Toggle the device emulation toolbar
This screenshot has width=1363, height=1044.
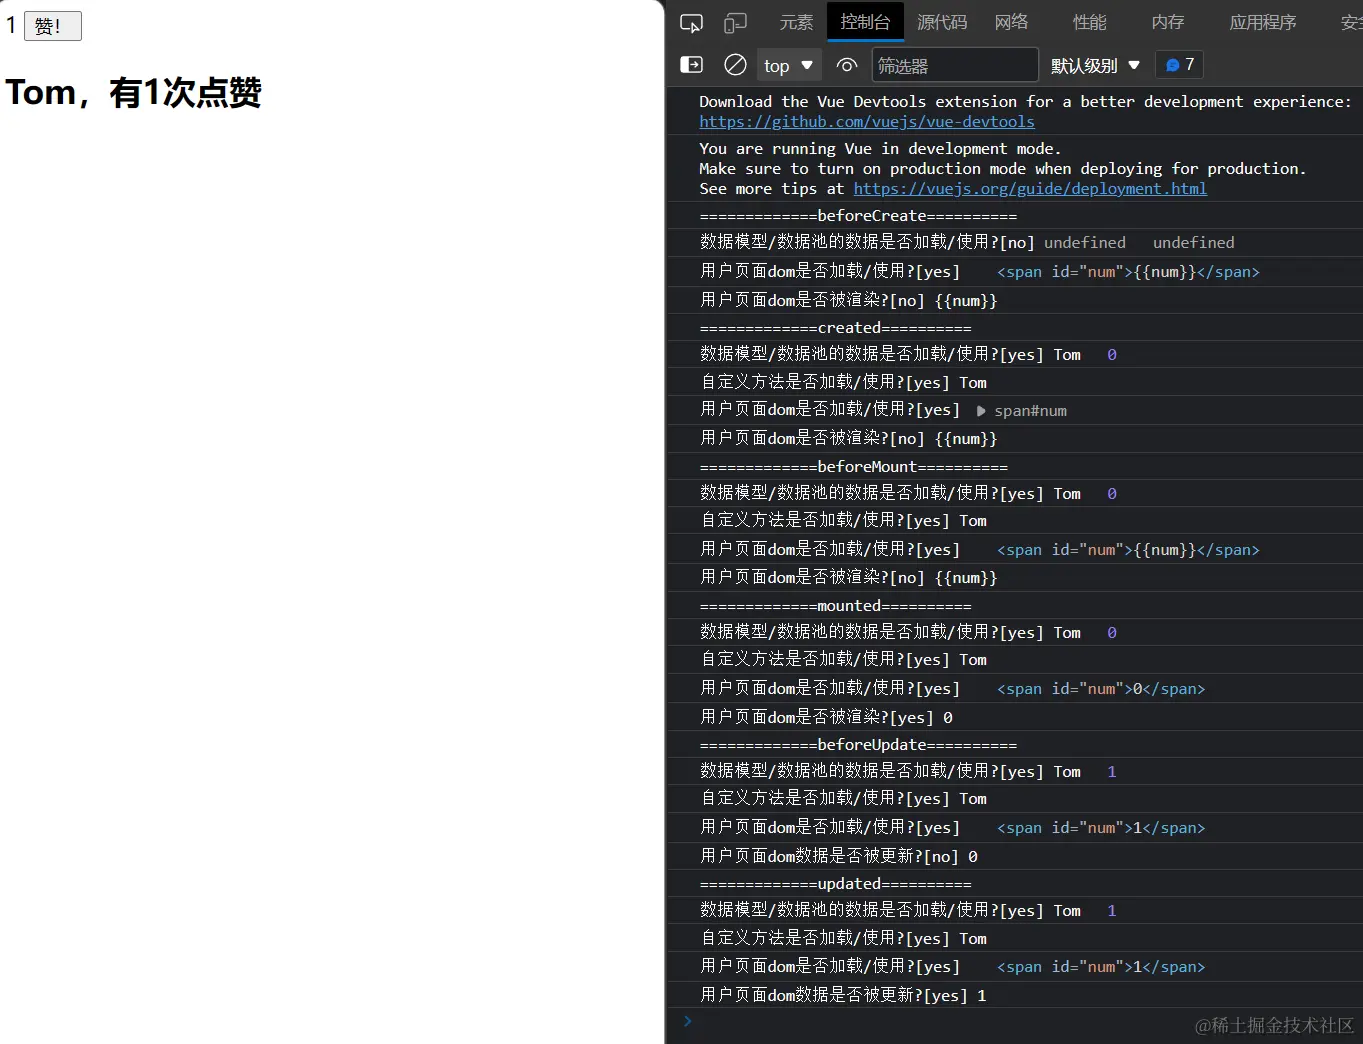735,22
